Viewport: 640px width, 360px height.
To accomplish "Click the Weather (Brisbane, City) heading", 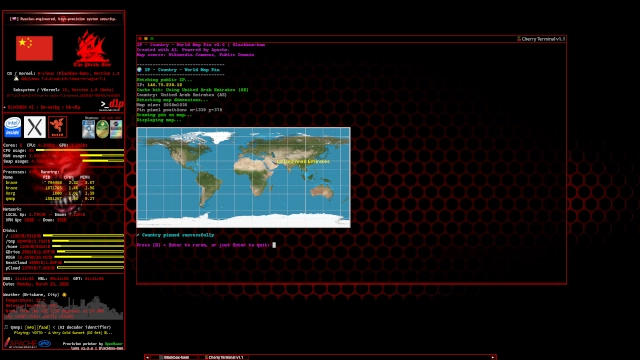I will pos(31,294).
